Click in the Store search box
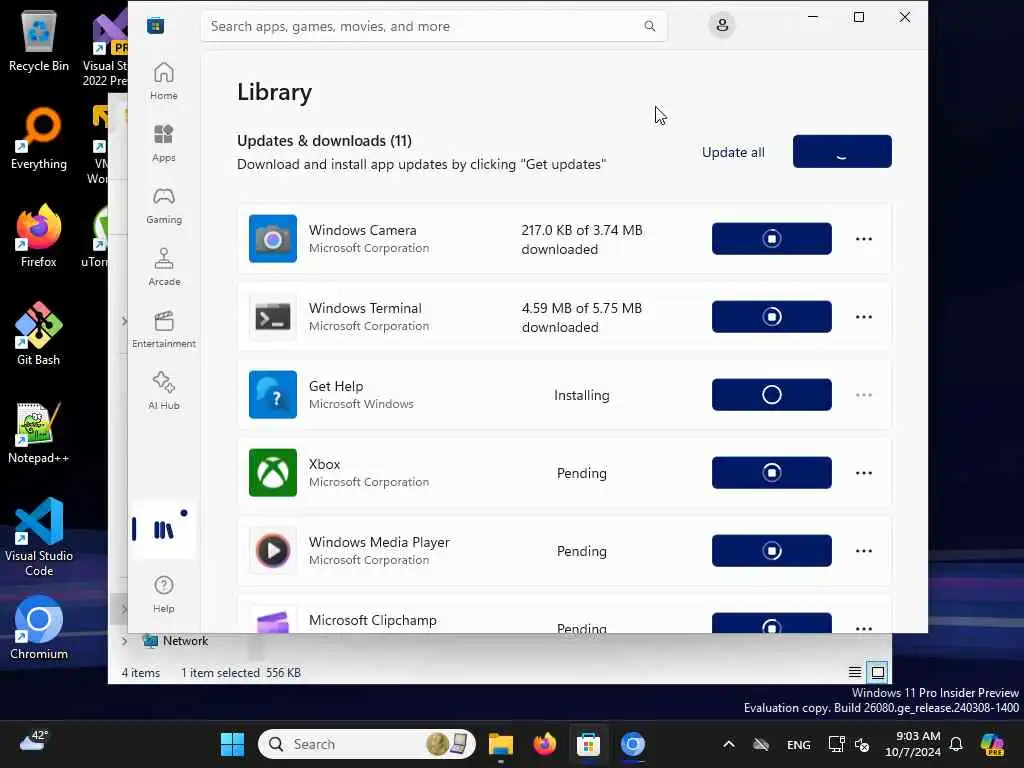 pyautogui.click(x=434, y=26)
